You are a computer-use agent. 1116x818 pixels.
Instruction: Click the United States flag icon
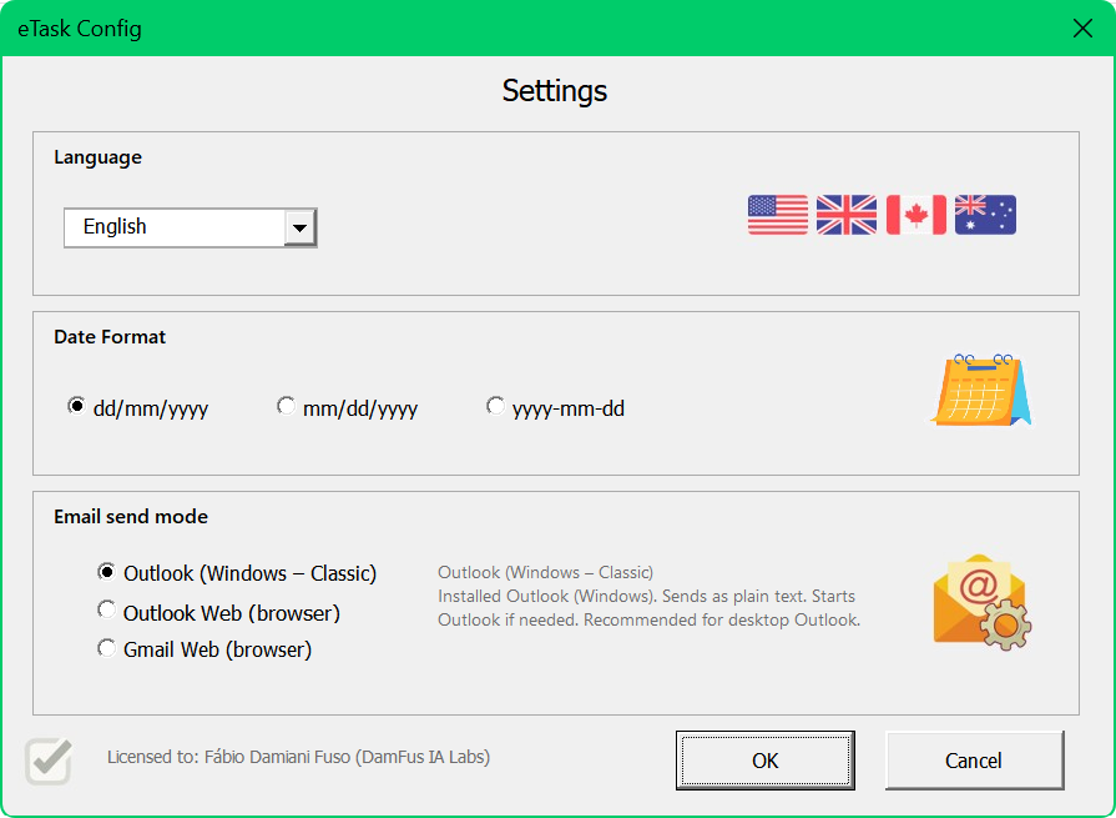pos(776,215)
